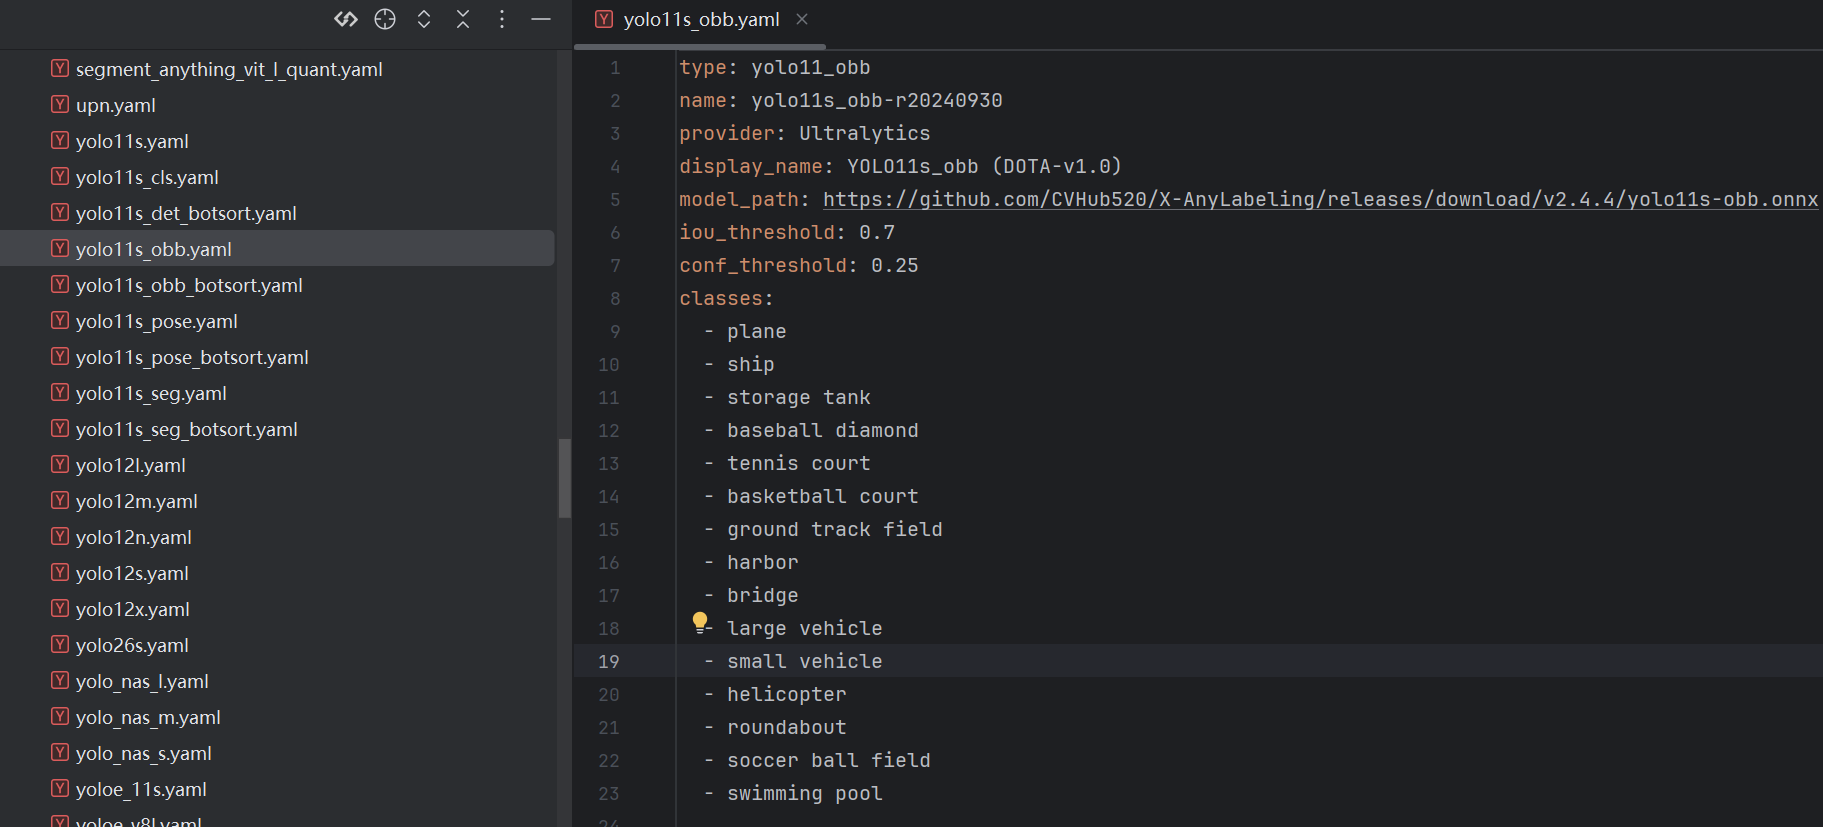The height and width of the screenshot is (827, 1823).
Task: Click the YAML file icon beside upn.yaml
Action: pos(60,104)
